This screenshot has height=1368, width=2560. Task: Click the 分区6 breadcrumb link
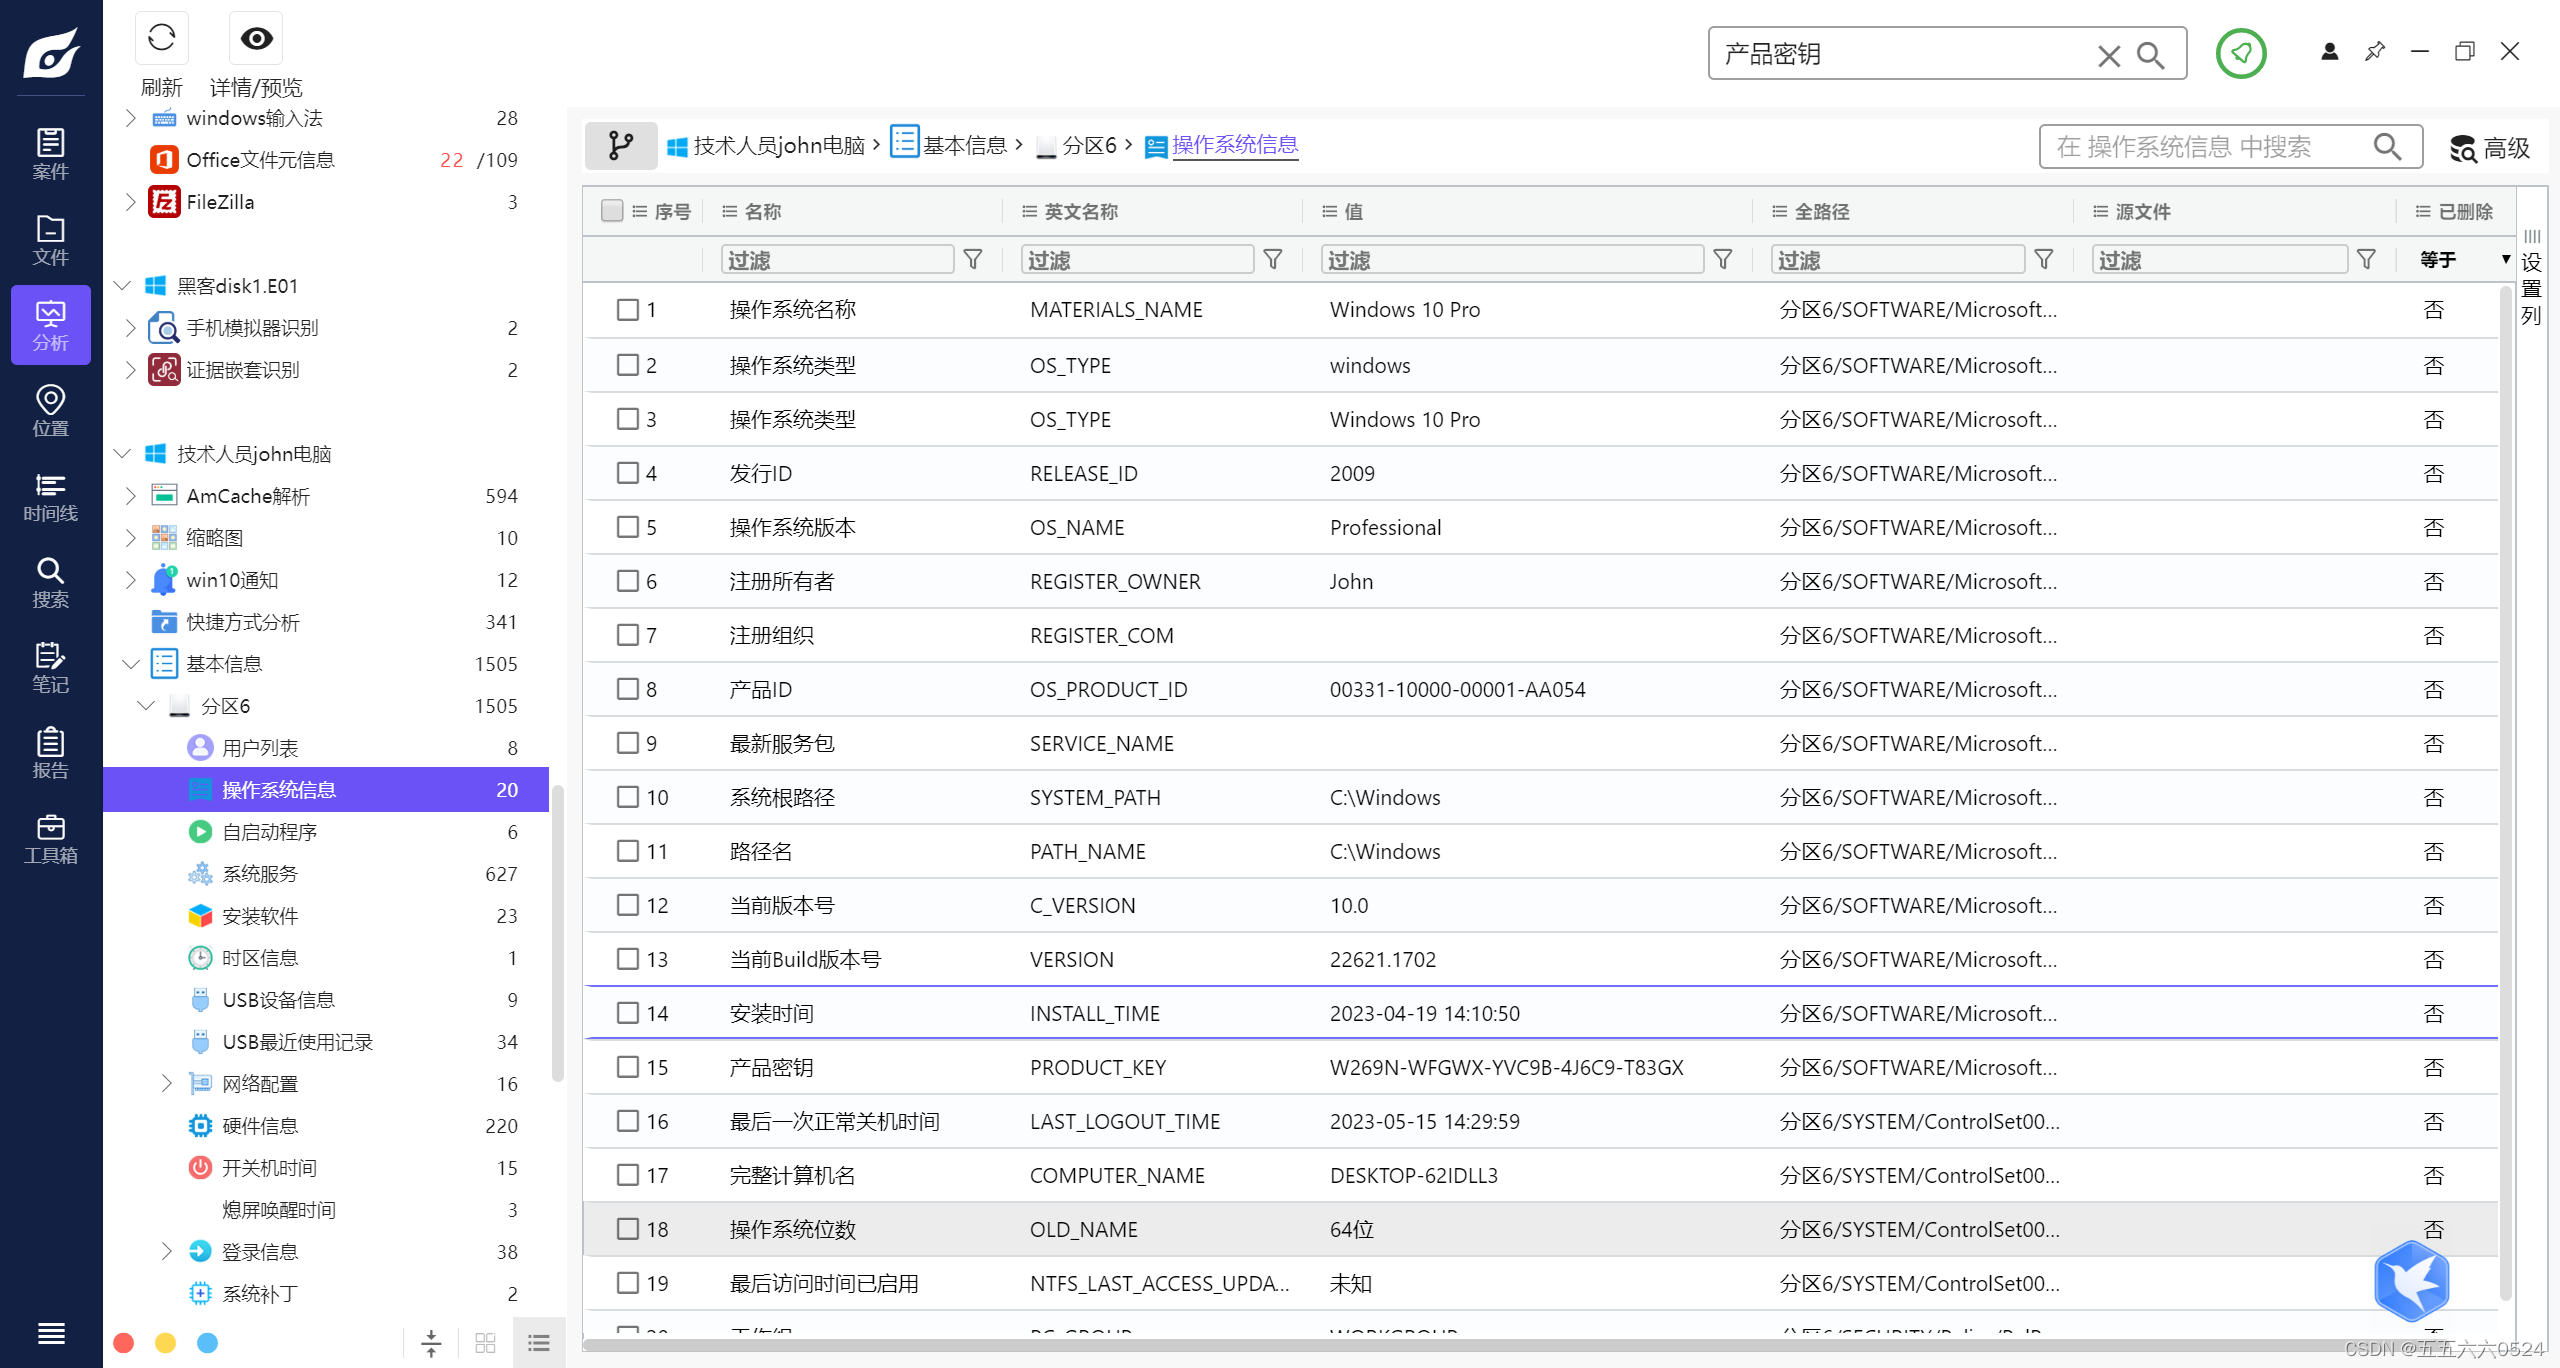[1088, 146]
